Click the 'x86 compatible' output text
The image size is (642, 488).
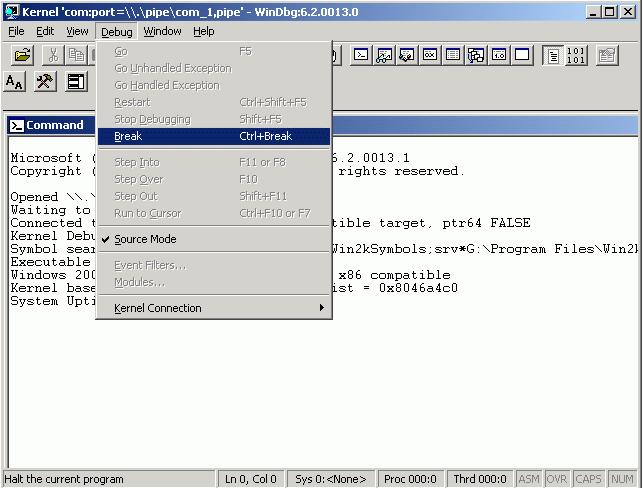tap(394, 275)
